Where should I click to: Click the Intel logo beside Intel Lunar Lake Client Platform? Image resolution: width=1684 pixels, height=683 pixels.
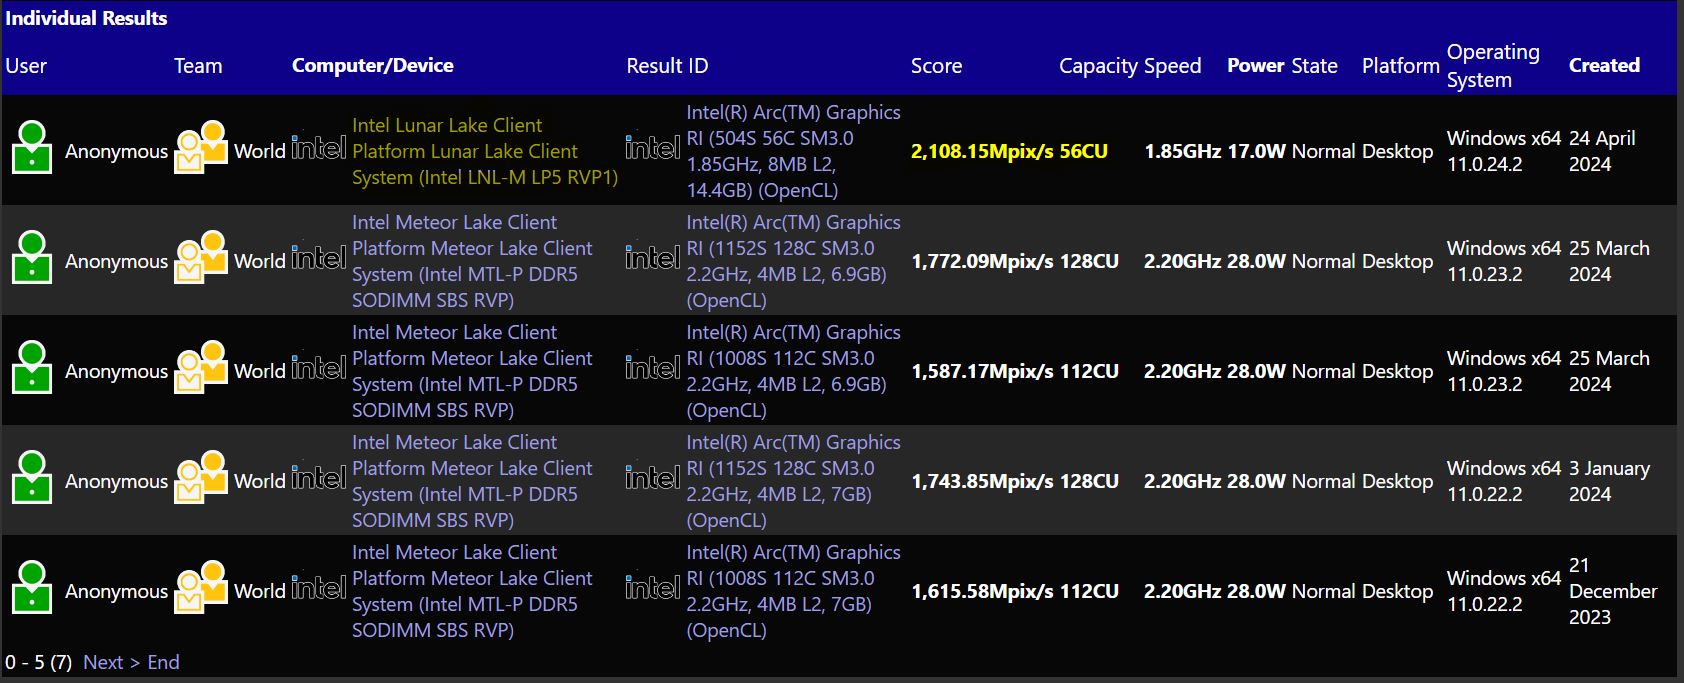[319, 148]
